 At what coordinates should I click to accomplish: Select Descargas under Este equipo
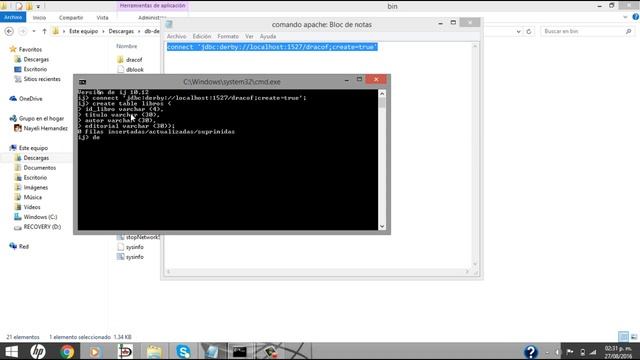36,158
